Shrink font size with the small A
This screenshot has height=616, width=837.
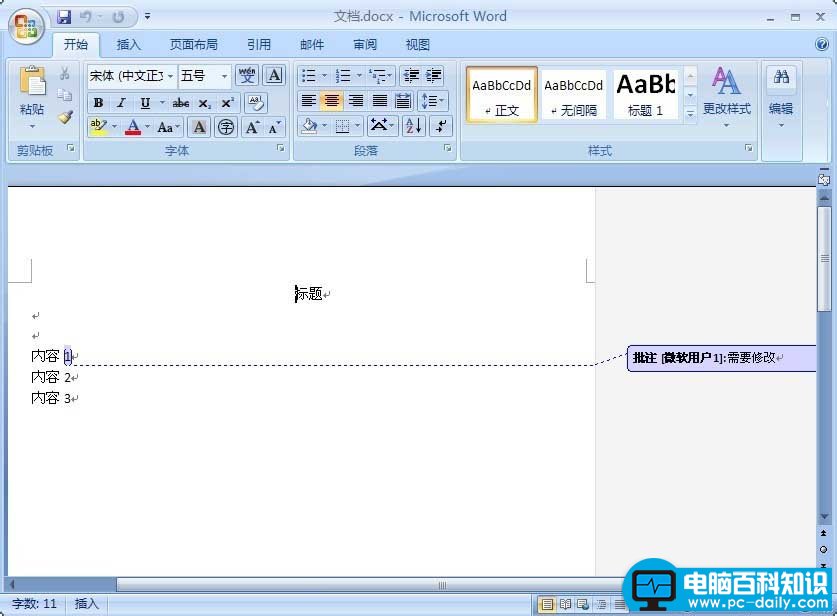click(x=274, y=127)
